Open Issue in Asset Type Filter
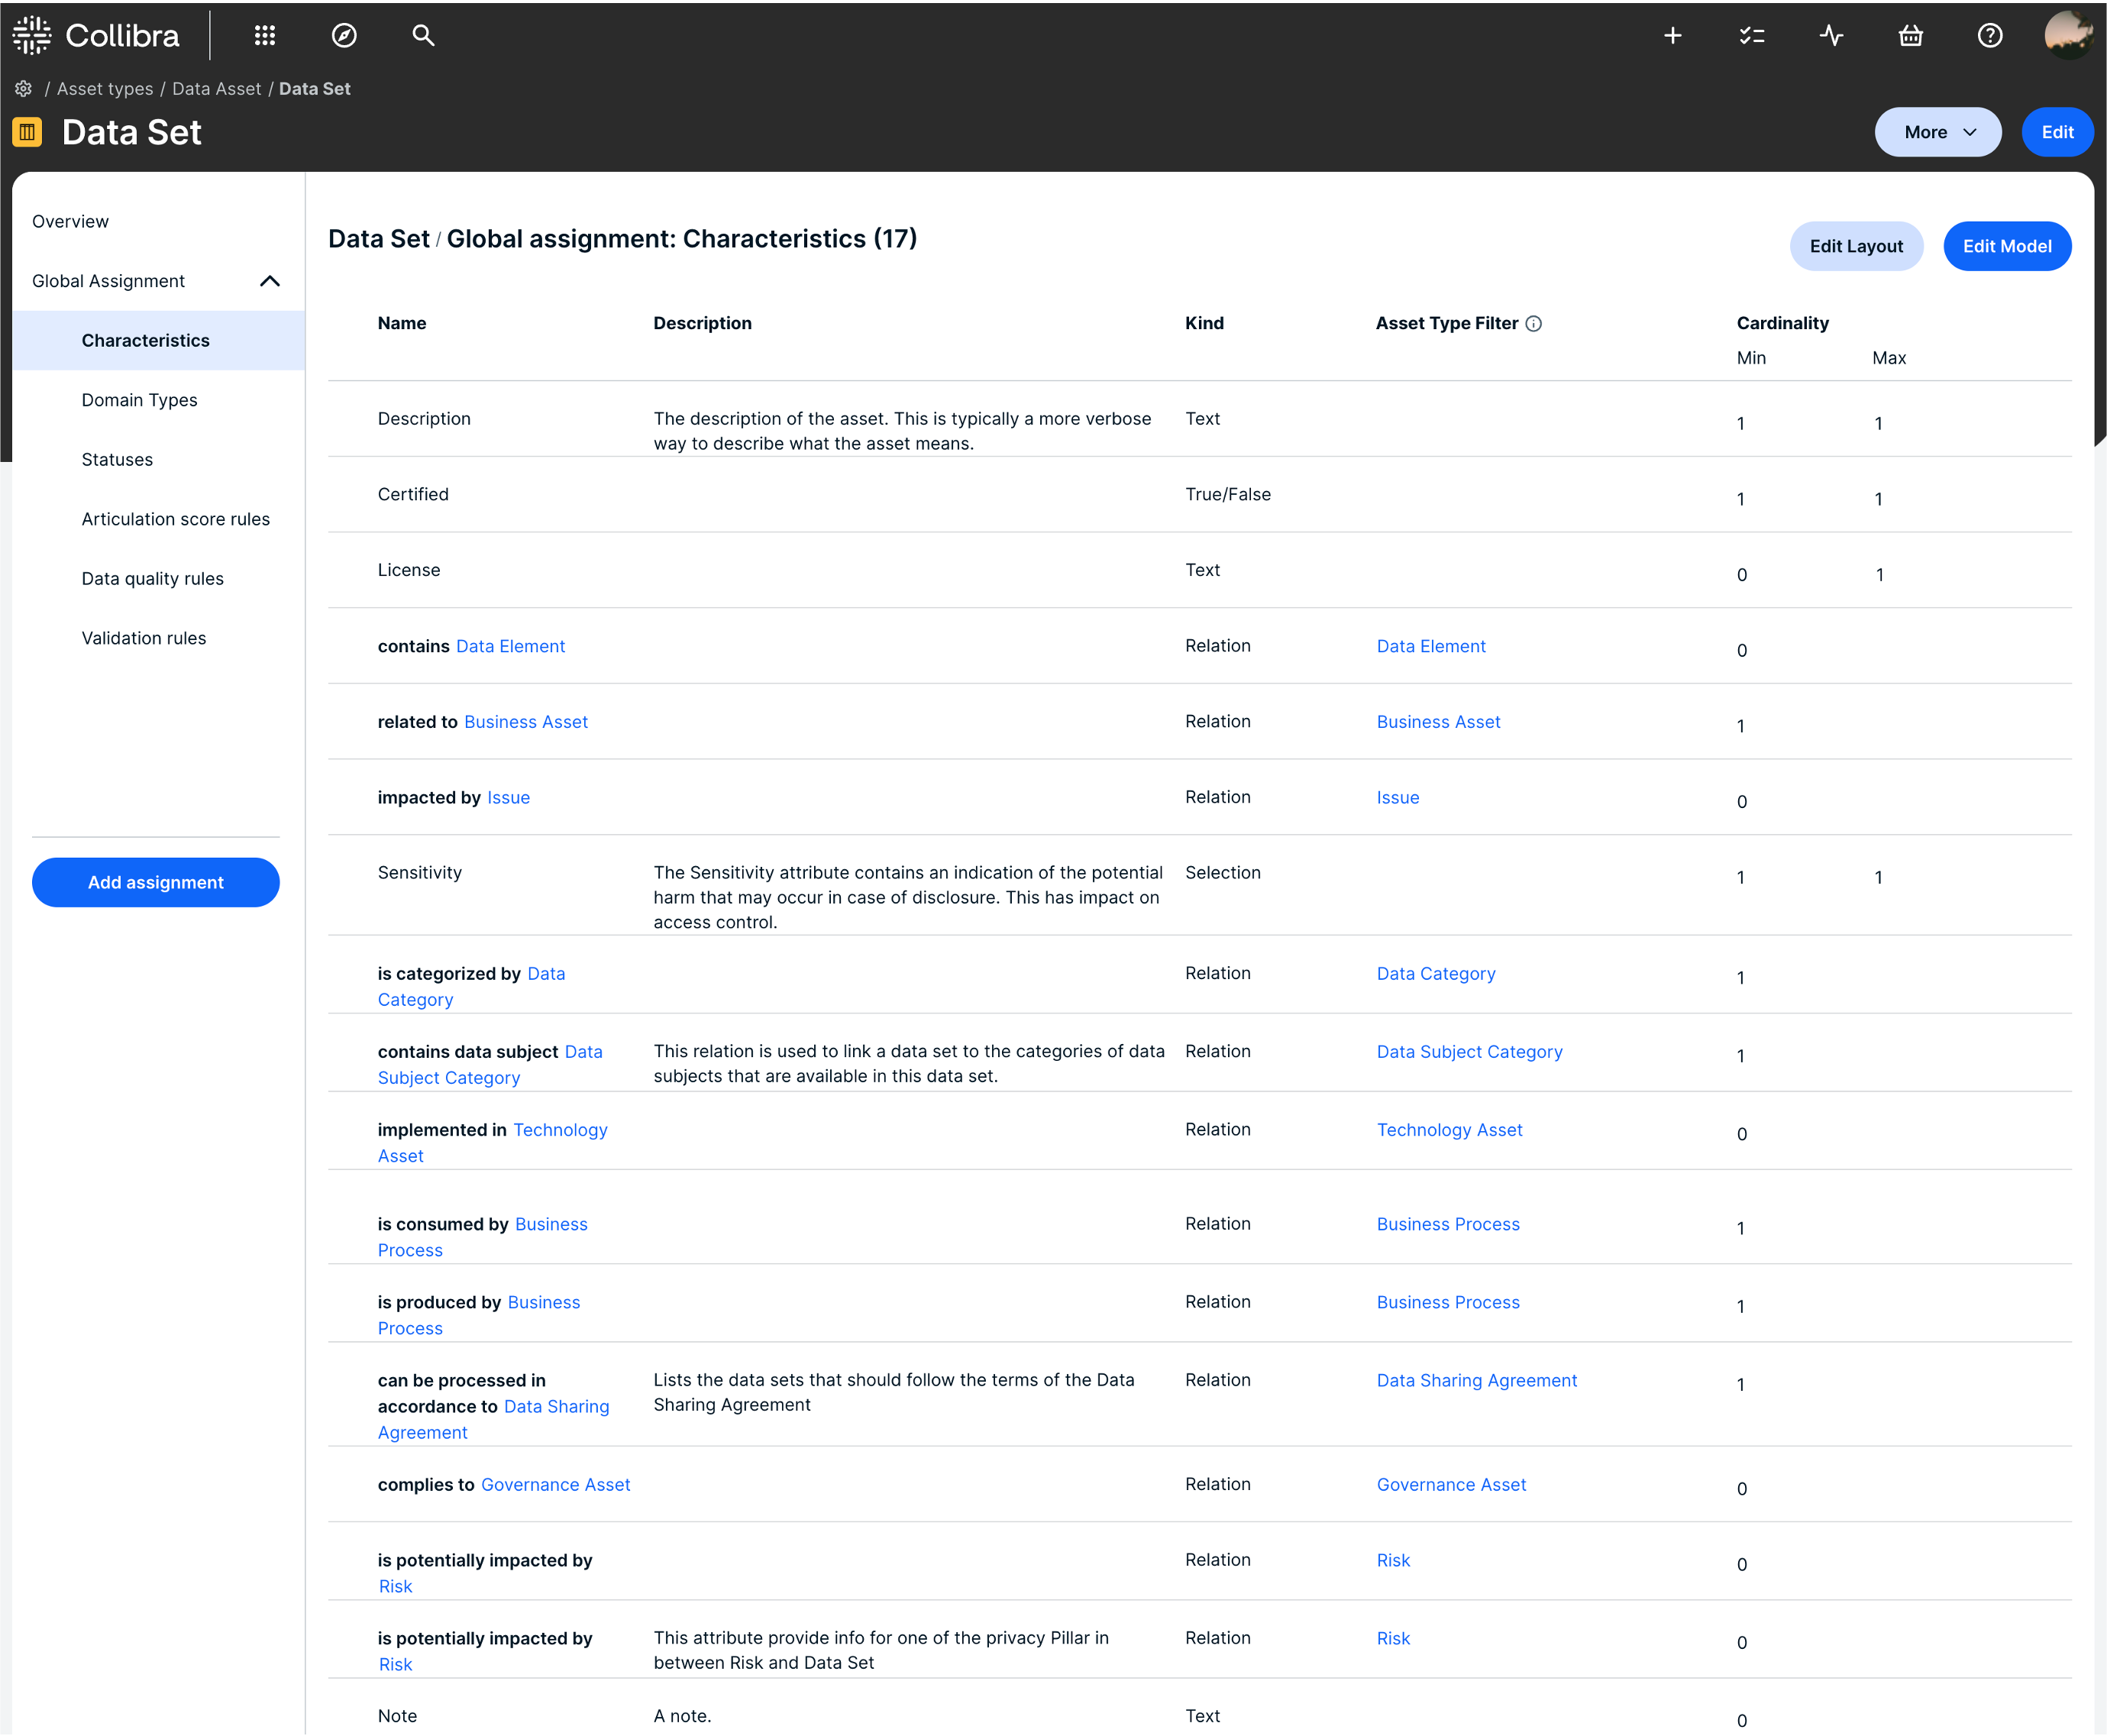The height and width of the screenshot is (1736, 2107). [1398, 797]
